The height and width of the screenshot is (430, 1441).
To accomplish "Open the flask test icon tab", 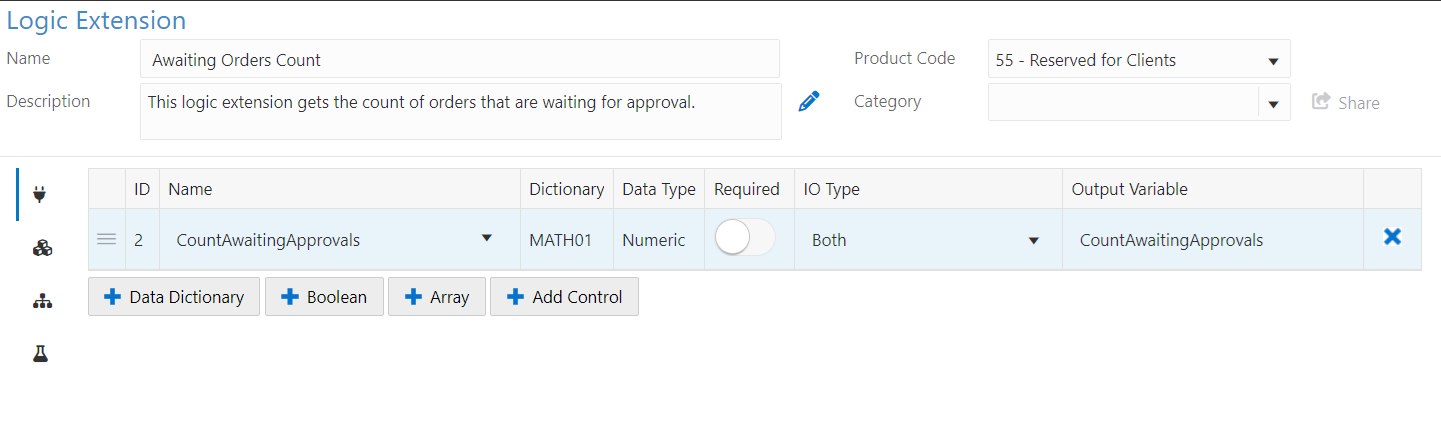I will 41,354.
